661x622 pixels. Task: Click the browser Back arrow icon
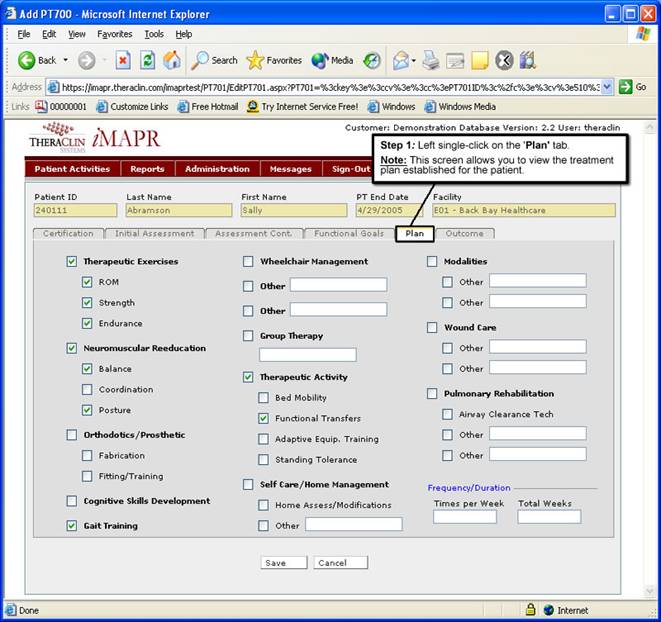click(x=26, y=60)
